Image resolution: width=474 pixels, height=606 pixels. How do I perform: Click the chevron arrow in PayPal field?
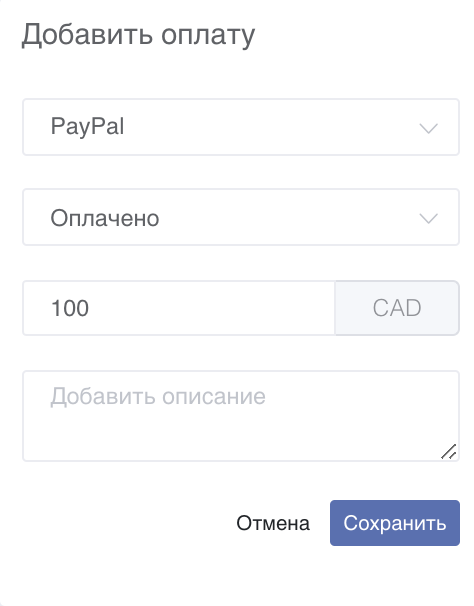click(x=428, y=128)
